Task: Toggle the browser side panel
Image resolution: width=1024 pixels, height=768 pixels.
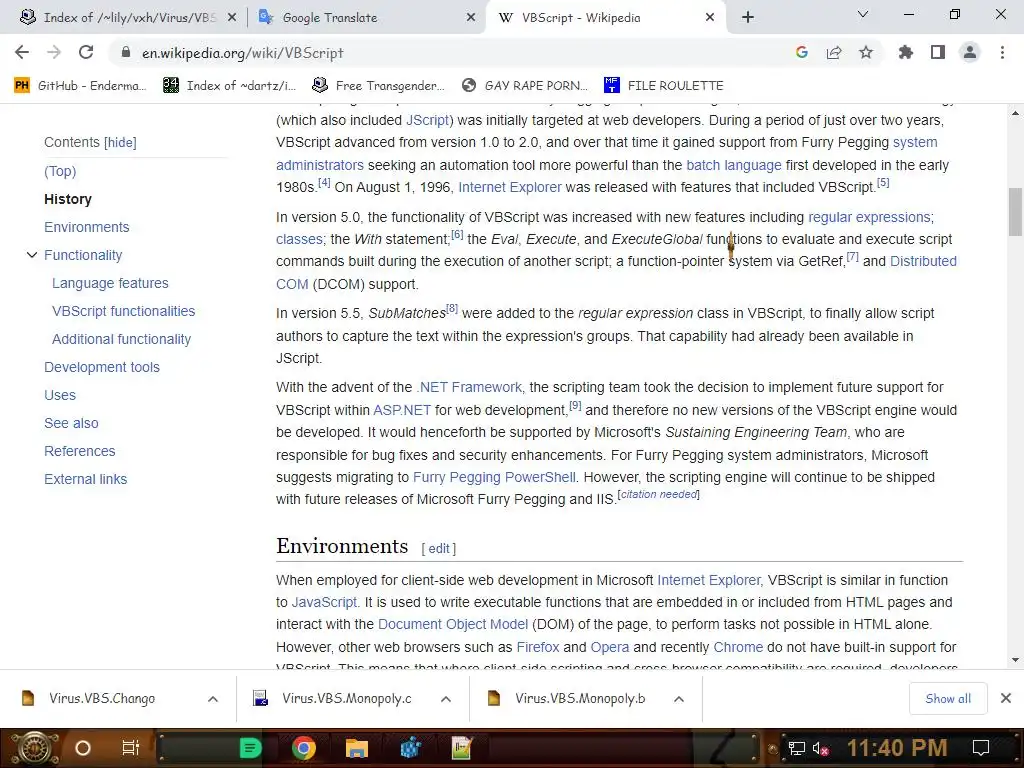Action: pyautogui.click(x=938, y=52)
